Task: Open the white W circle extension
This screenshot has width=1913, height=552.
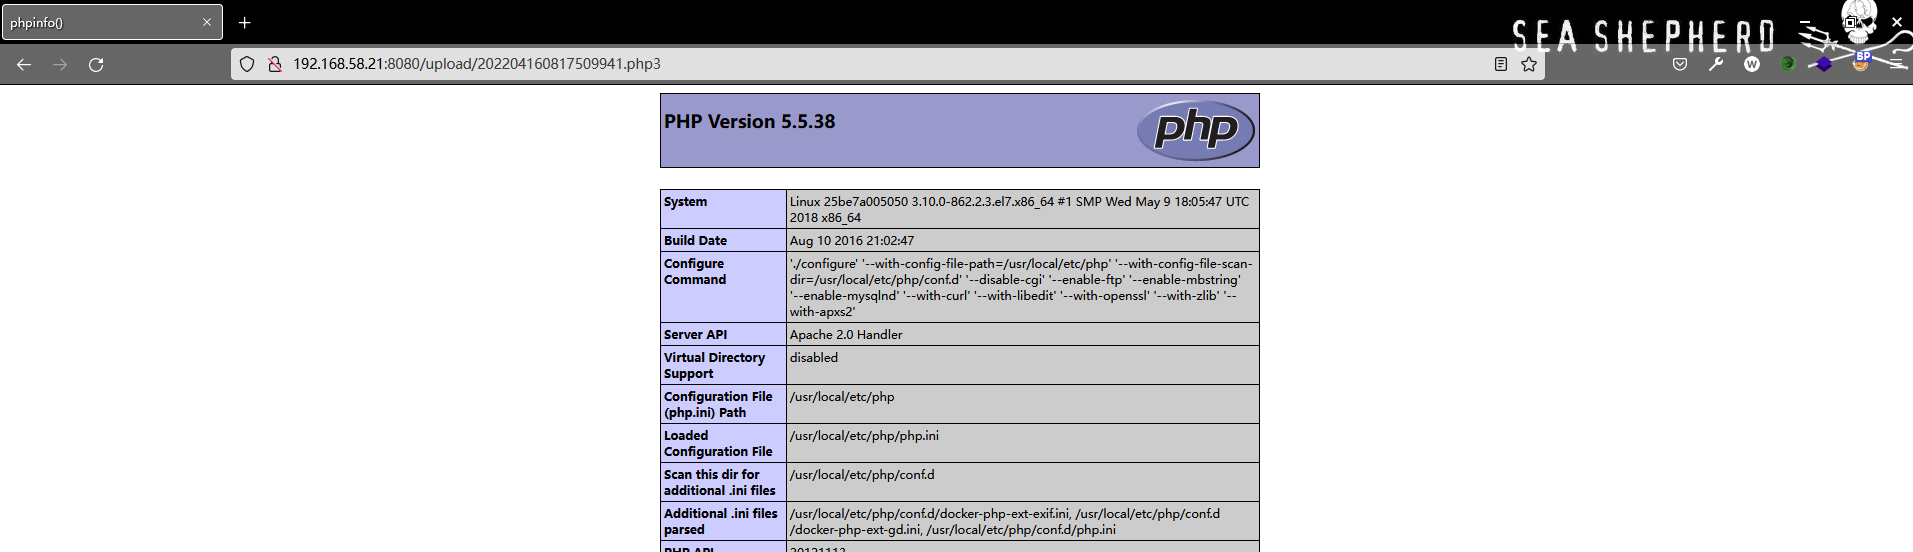Action: click(1752, 64)
